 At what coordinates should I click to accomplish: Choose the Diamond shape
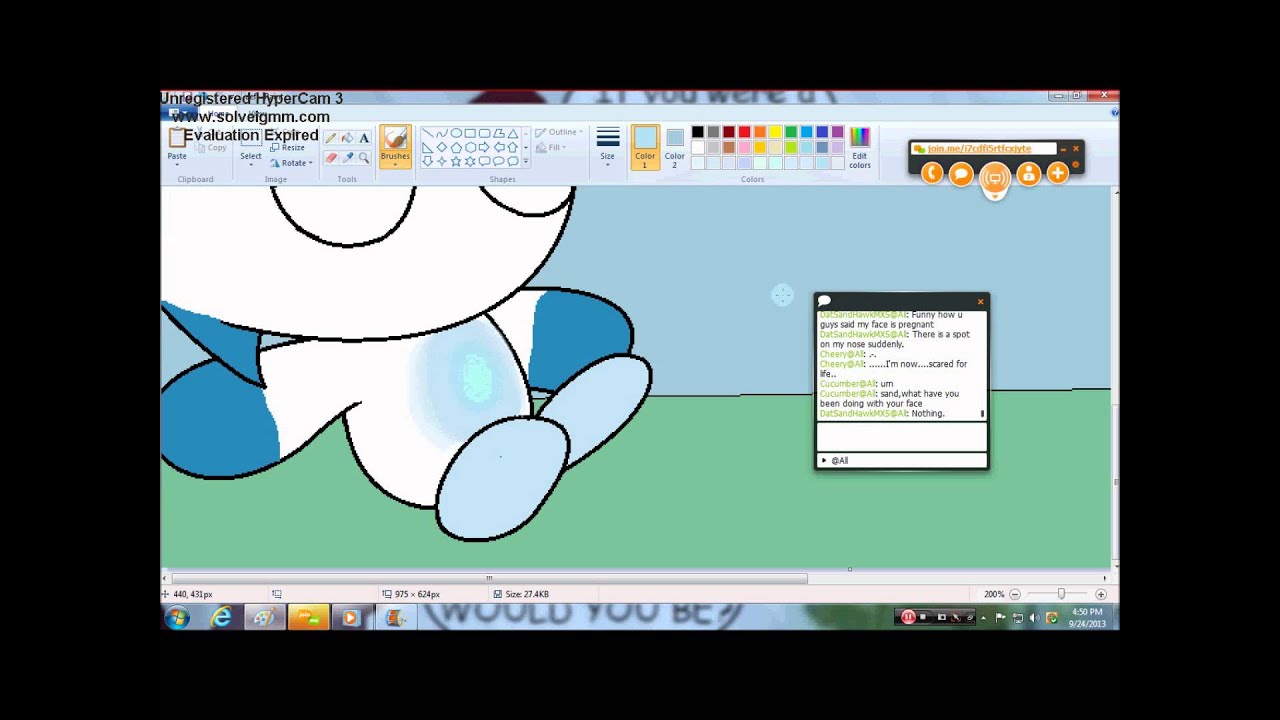click(442, 147)
